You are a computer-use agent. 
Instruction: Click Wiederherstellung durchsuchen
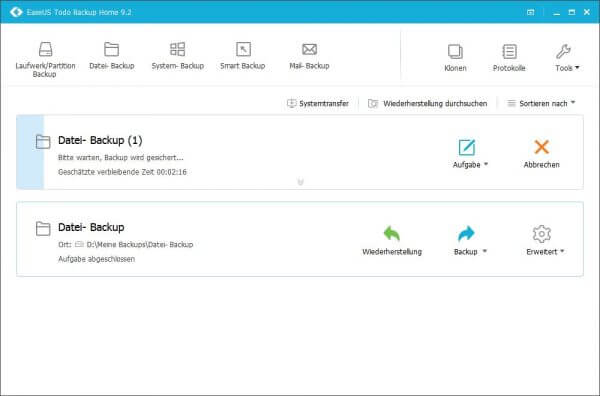click(x=427, y=103)
